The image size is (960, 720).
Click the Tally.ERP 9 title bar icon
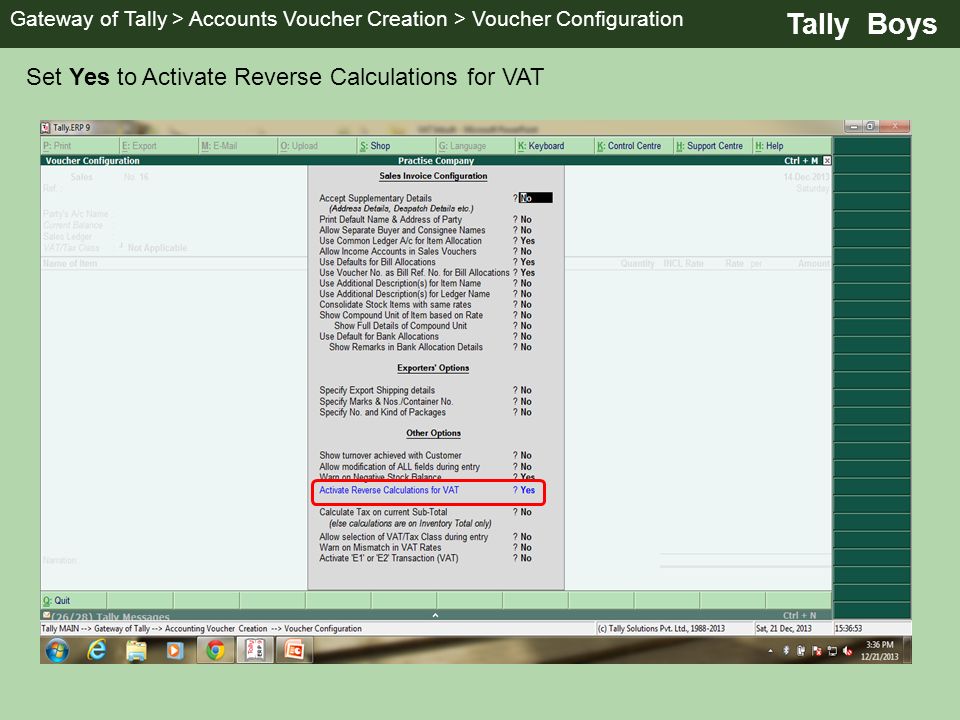click(45, 127)
